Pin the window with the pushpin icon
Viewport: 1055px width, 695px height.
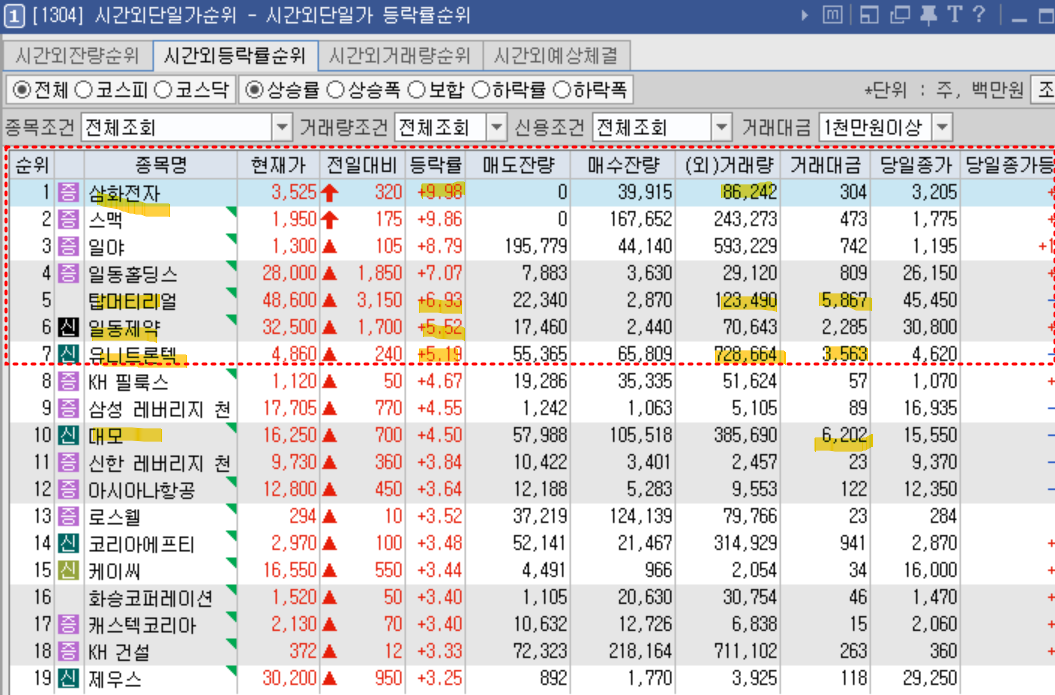(929, 15)
